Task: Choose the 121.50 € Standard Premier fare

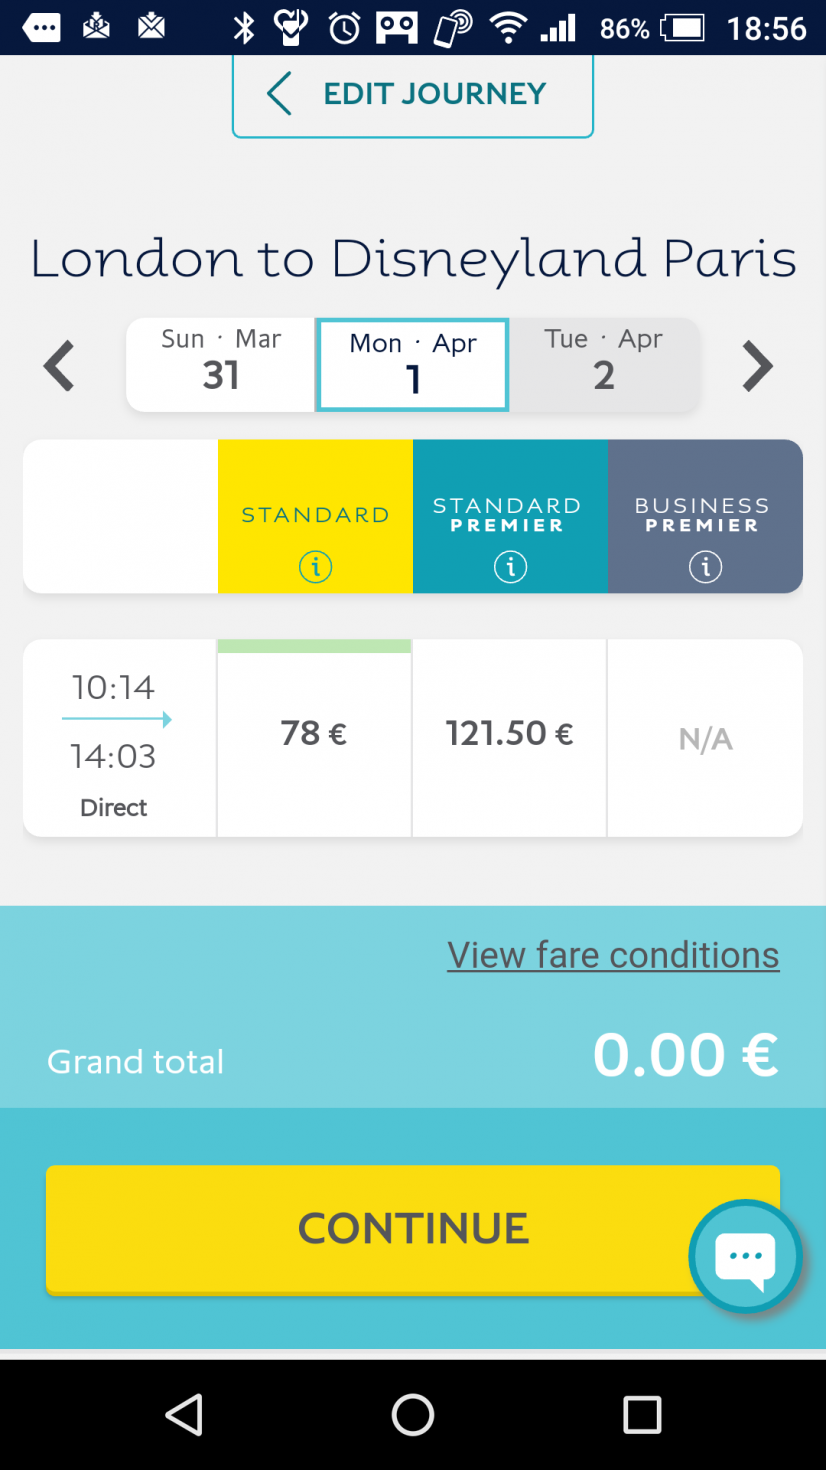Action: [509, 738]
